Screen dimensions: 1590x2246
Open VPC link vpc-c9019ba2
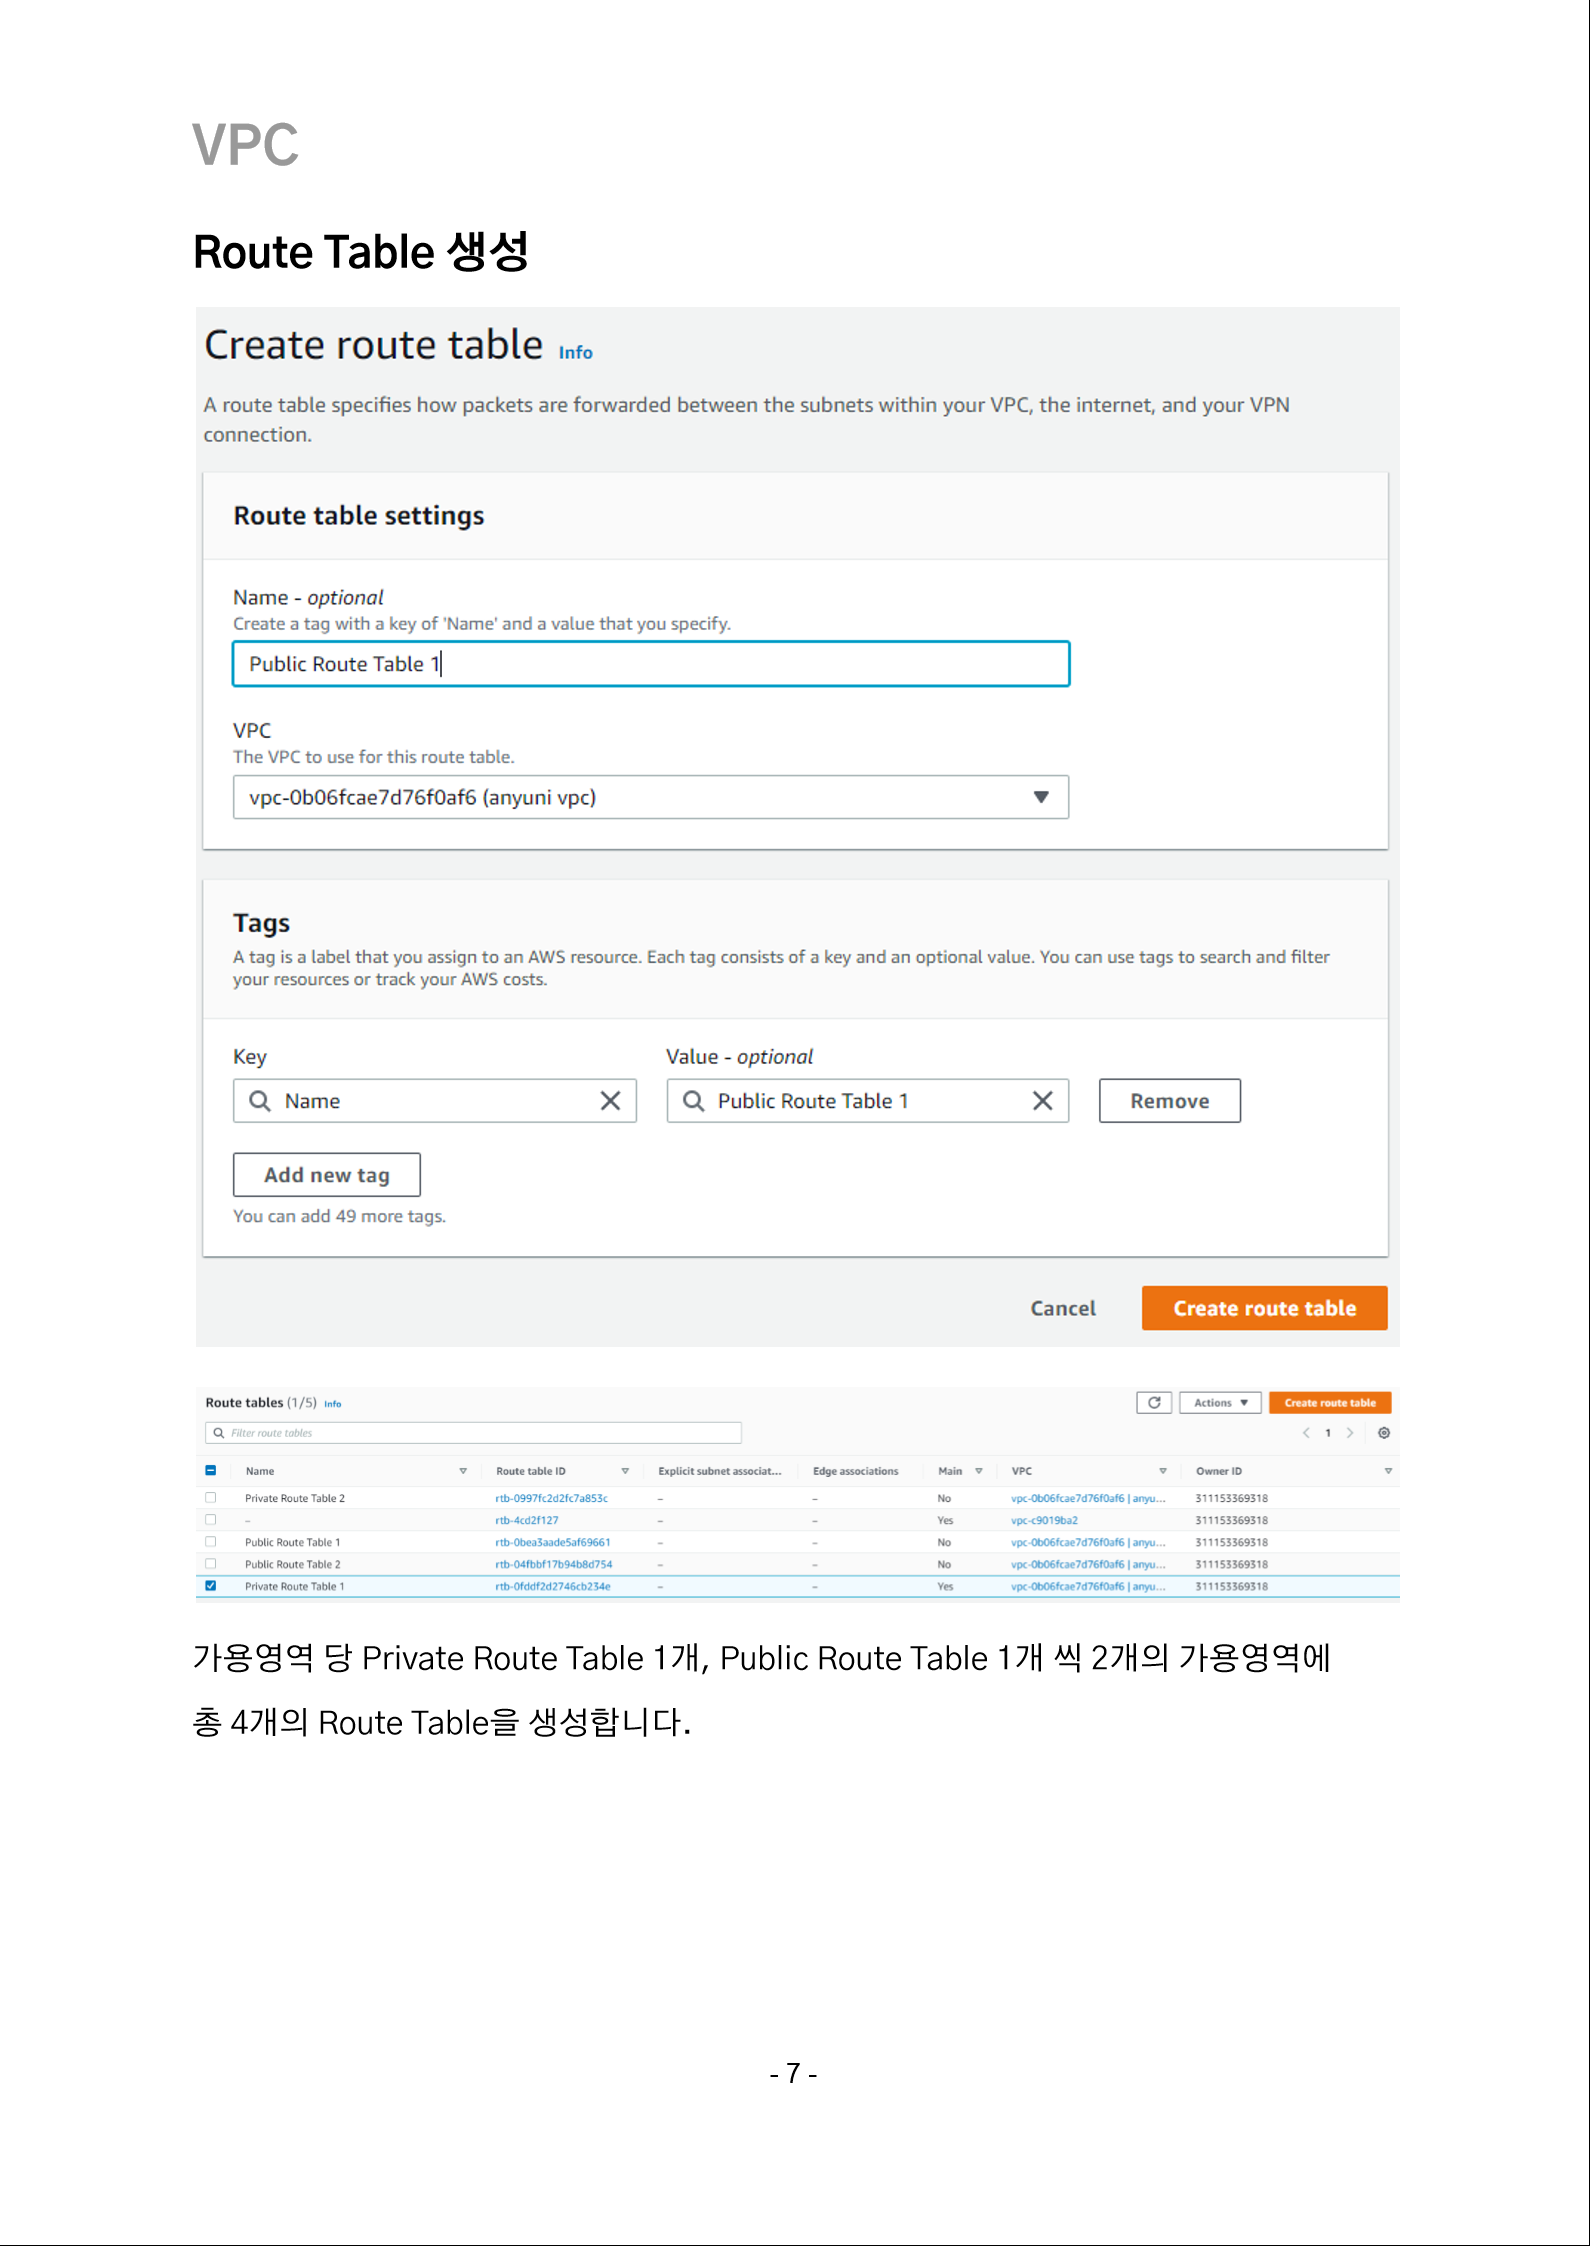pos(1044,1520)
